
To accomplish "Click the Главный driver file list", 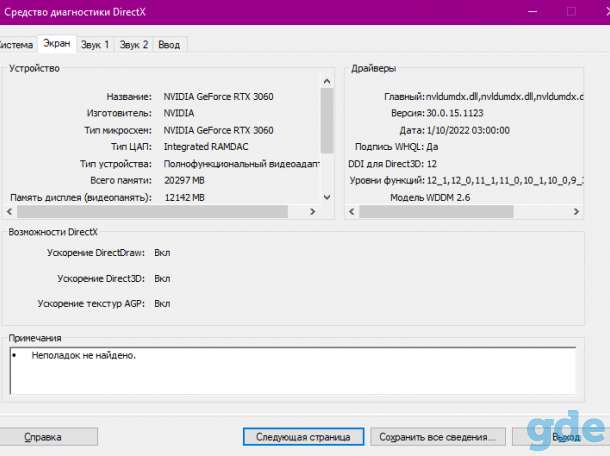I will pyautogui.click(x=505, y=96).
